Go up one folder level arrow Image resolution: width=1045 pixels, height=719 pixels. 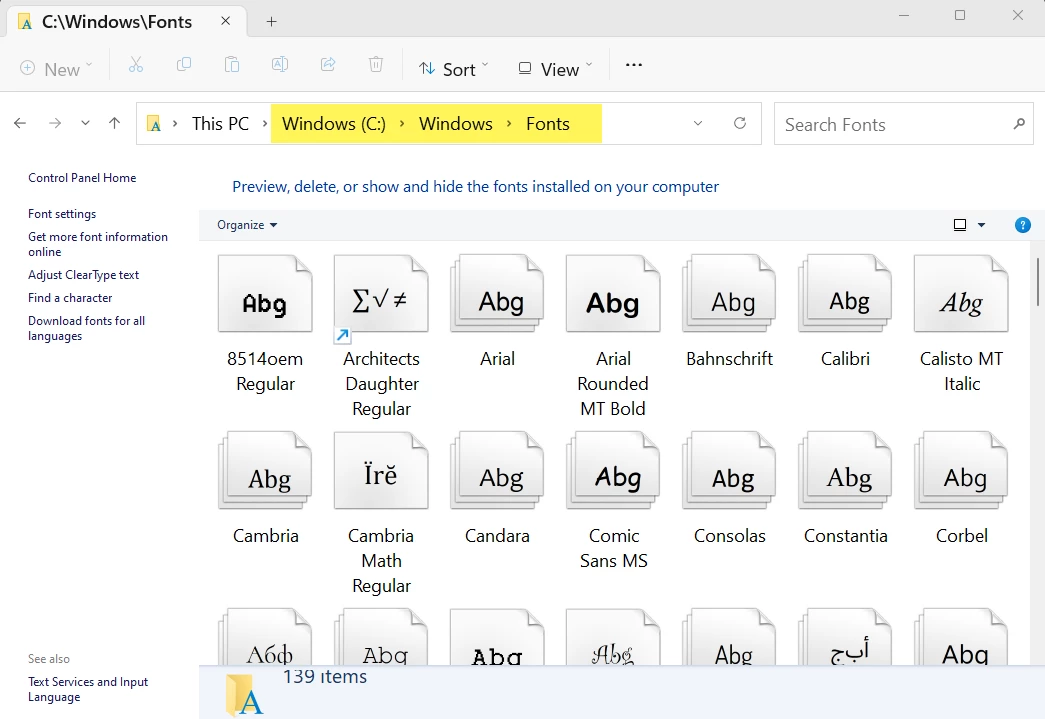pos(115,123)
